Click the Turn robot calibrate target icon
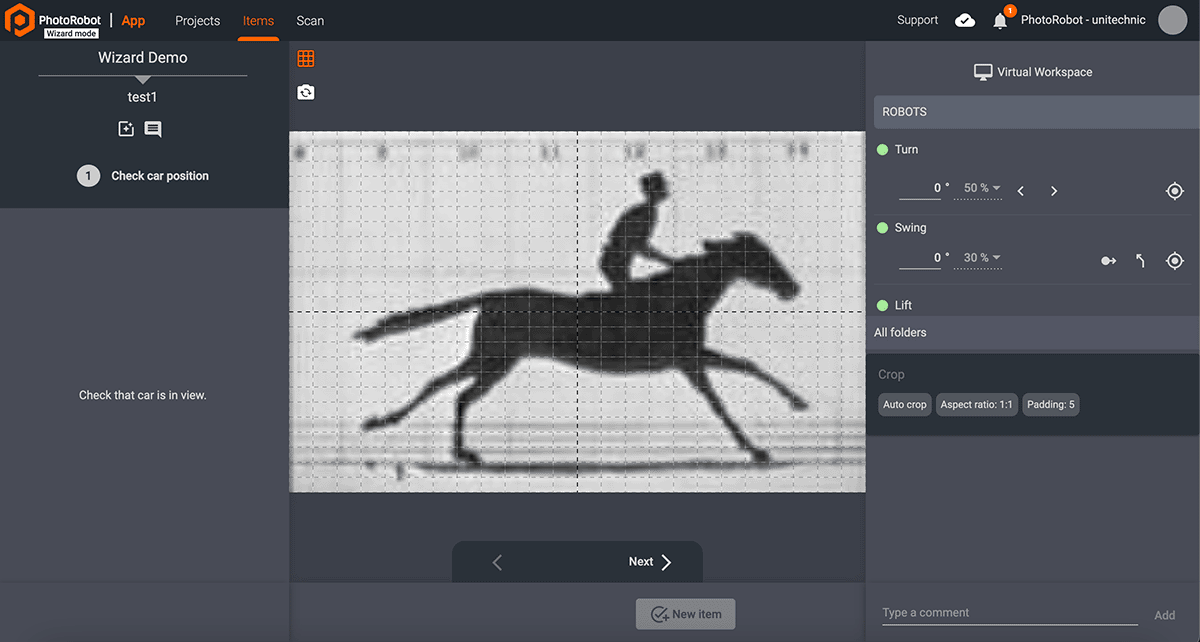The height and width of the screenshot is (642, 1200). point(1175,191)
